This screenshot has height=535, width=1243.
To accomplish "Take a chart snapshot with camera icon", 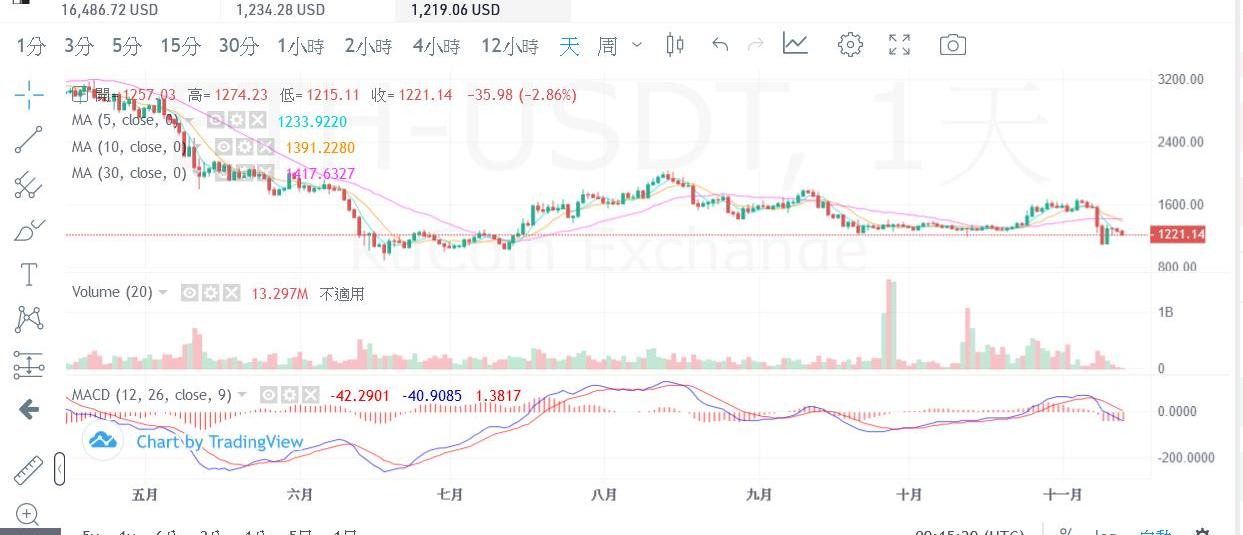I will click(952, 45).
